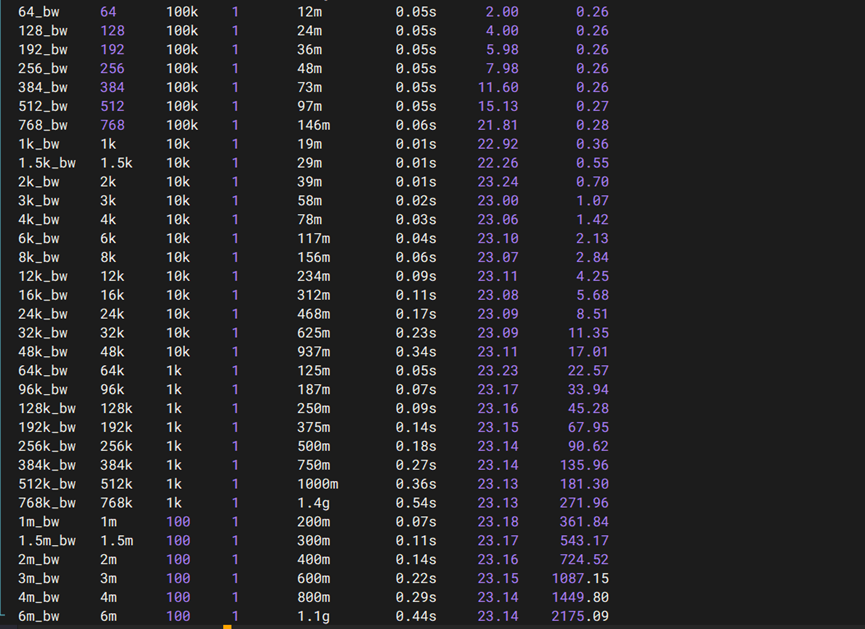Select the 361.84 value

(x=583, y=522)
